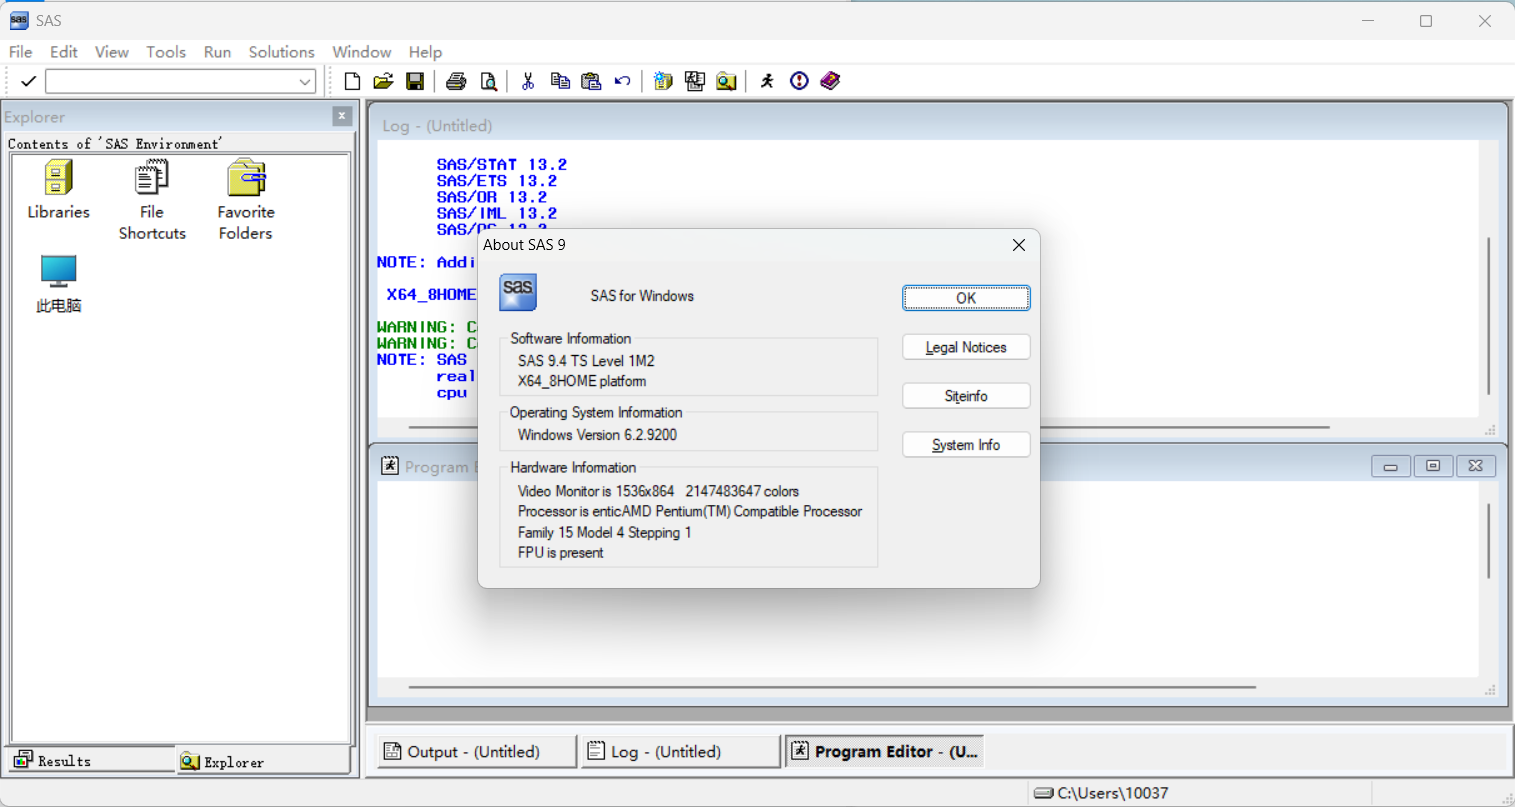1515x807 pixels.
Task: Open the Run menu
Action: [x=217, y=52]
